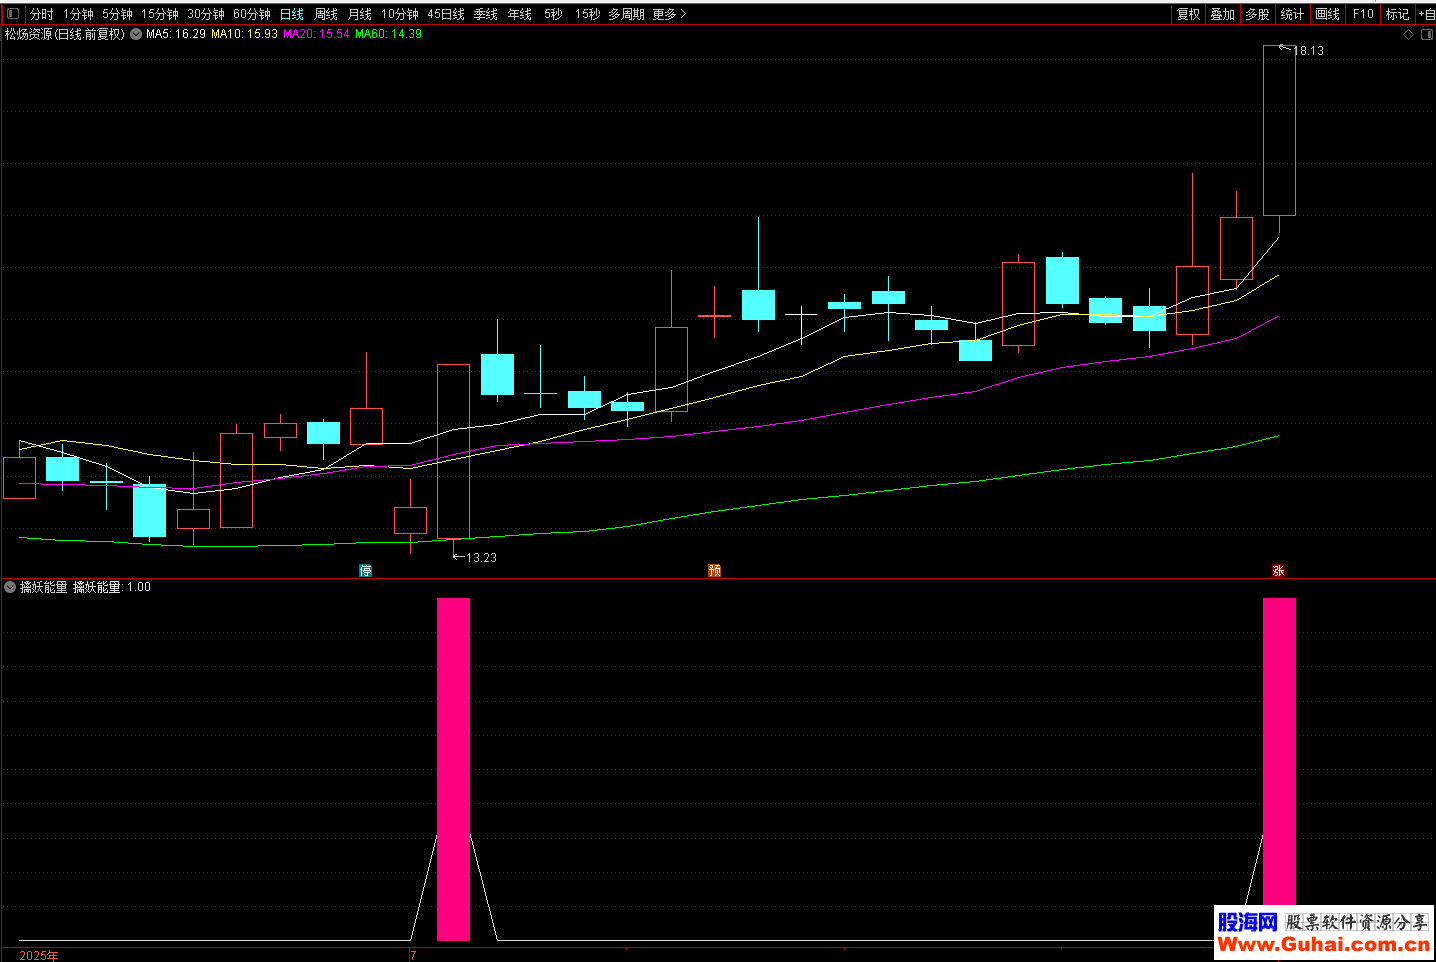Click the diamond icon above the chart
The height and width of the screenshot is (962, 1436).
click(x=1409, y=34)
